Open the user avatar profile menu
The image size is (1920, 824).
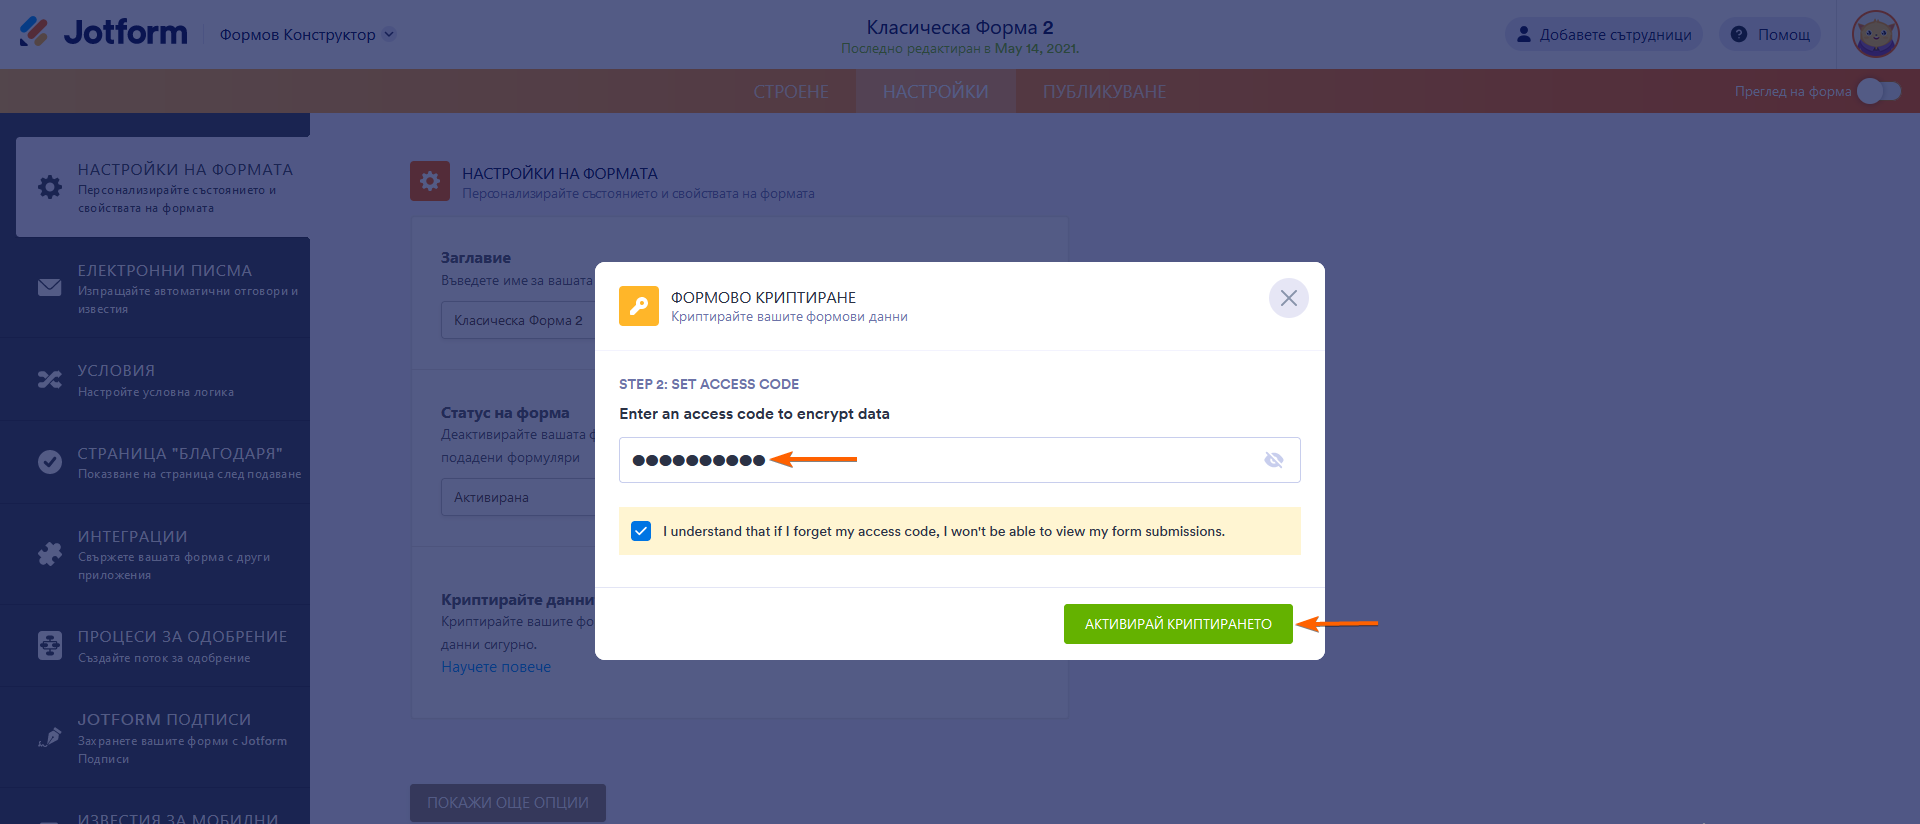tap(1875, 35)
